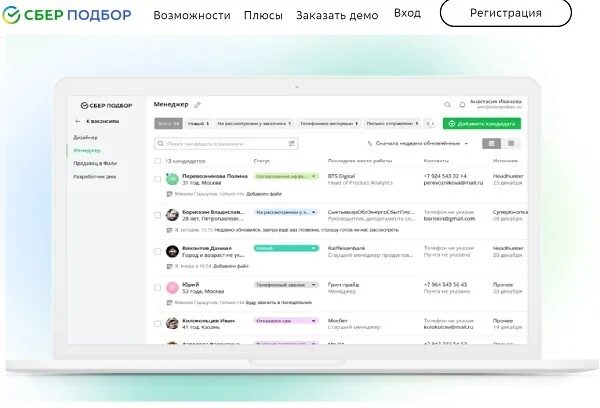600x408 pixels.
Task: Click phone number +7 964 543 56 43
Action: (445, 284)
